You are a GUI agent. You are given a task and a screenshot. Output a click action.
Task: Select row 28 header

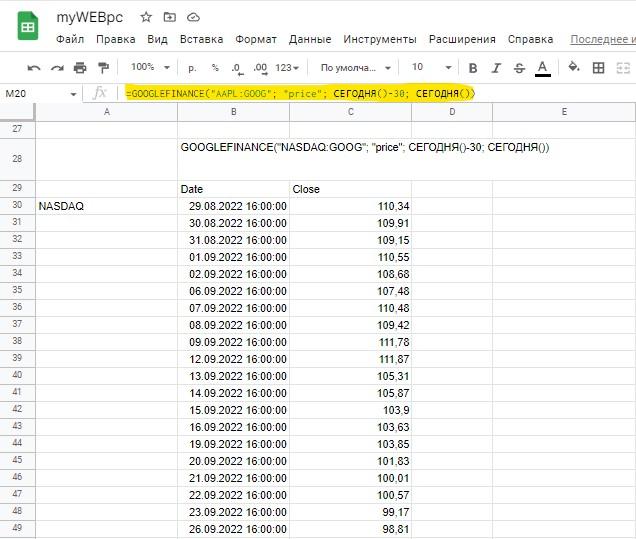click(17, 159)
